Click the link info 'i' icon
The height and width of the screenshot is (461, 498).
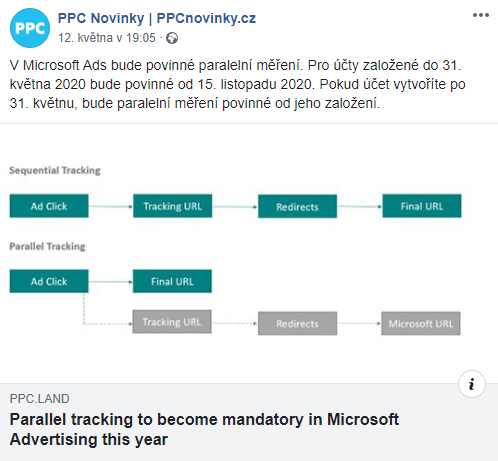[472, 384]
